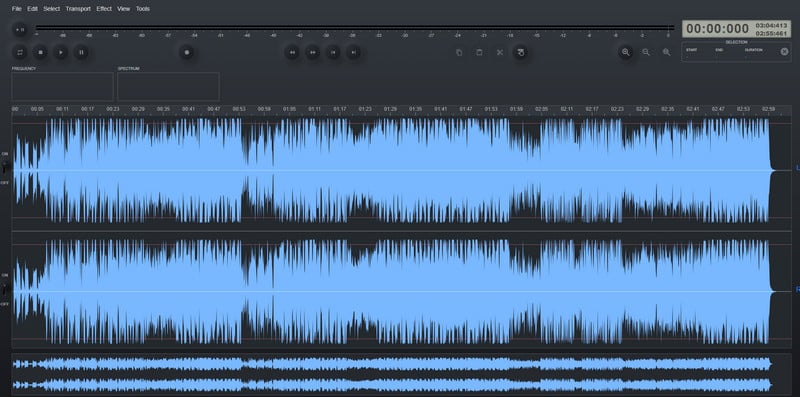The height and width of the screenshot is (397, 800).
Task: Click the 00:00:000 time display
Action: (x=717, y=29)
